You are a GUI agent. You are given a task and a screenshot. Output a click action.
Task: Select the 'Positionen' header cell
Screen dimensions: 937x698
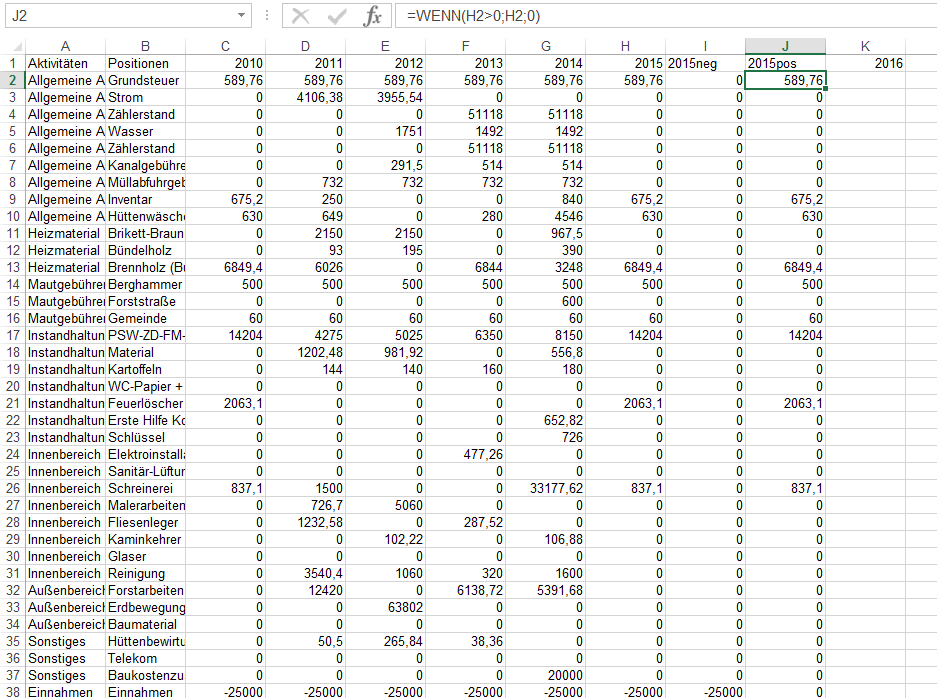[145, 63]
